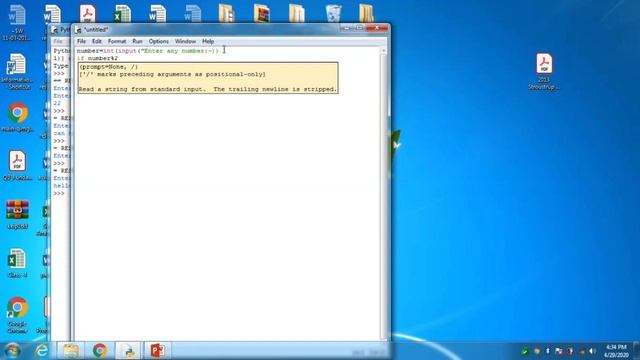This screenshot has width=640, height=360.
Task: Click 'Read a string from standard input' calltip line
Action: pos(208,89)
